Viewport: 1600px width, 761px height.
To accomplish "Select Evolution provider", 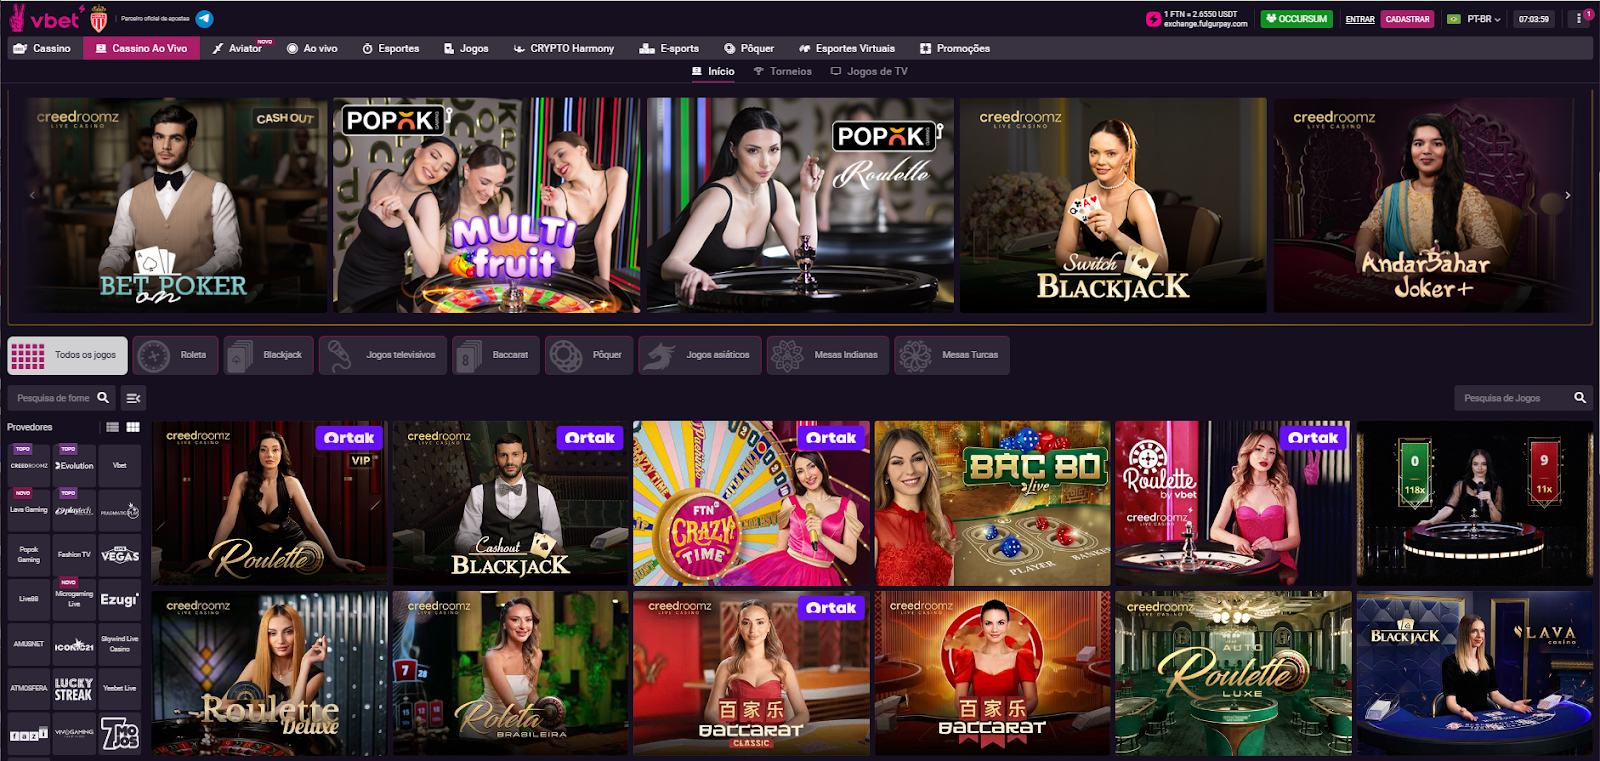I will pos(74,465).
